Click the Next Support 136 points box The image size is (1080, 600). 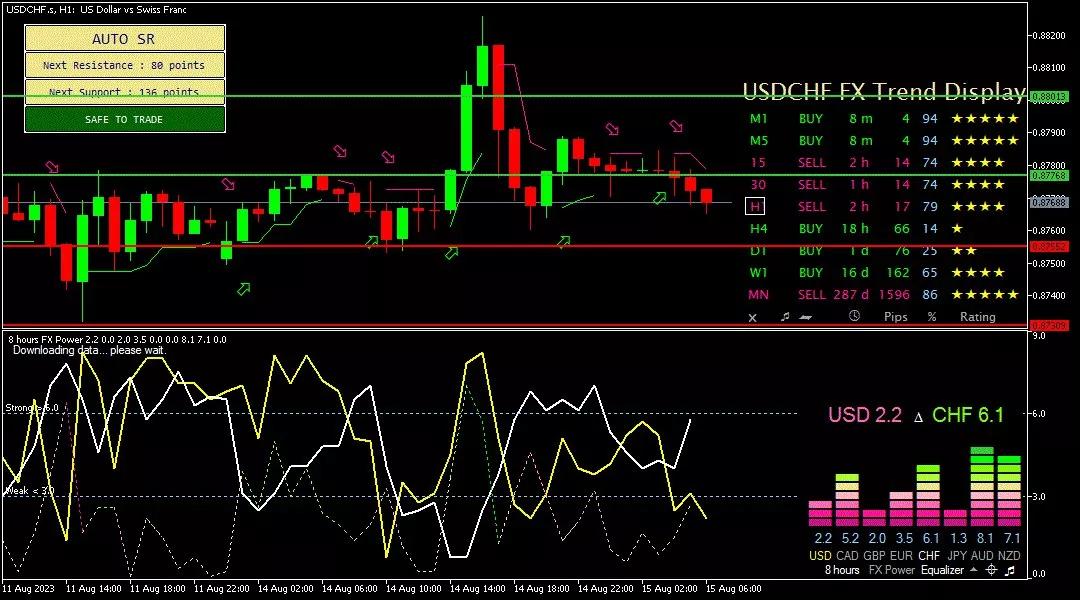125,92
